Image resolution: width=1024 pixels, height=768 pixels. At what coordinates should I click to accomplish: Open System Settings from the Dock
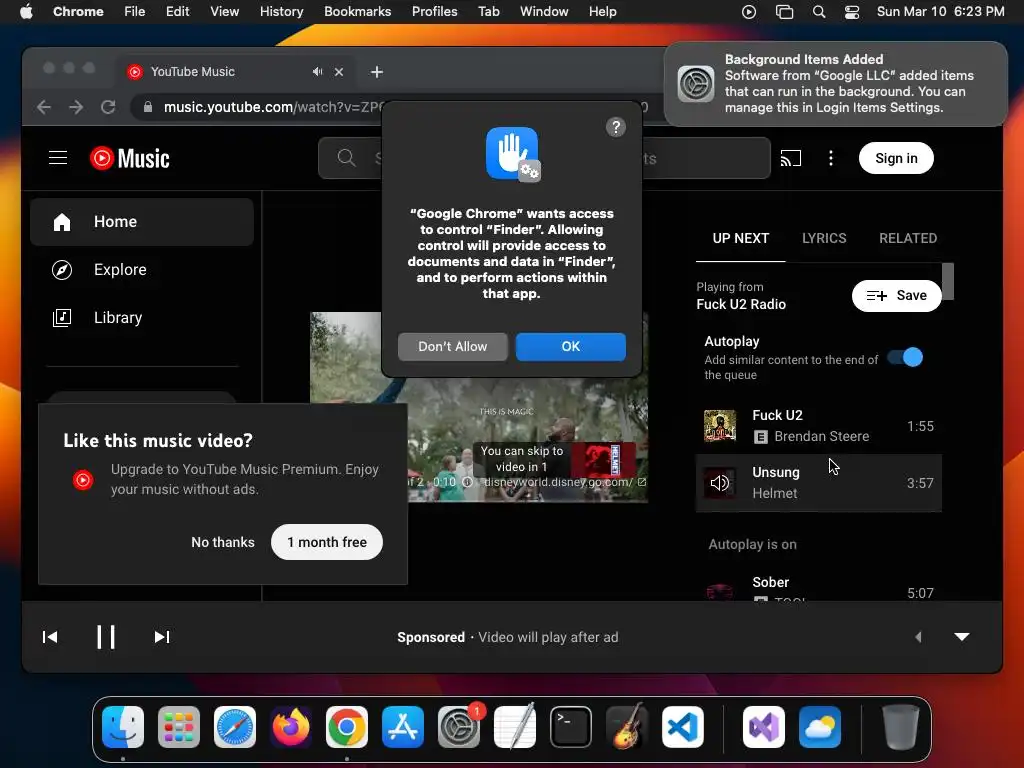(x=458, y=727)
